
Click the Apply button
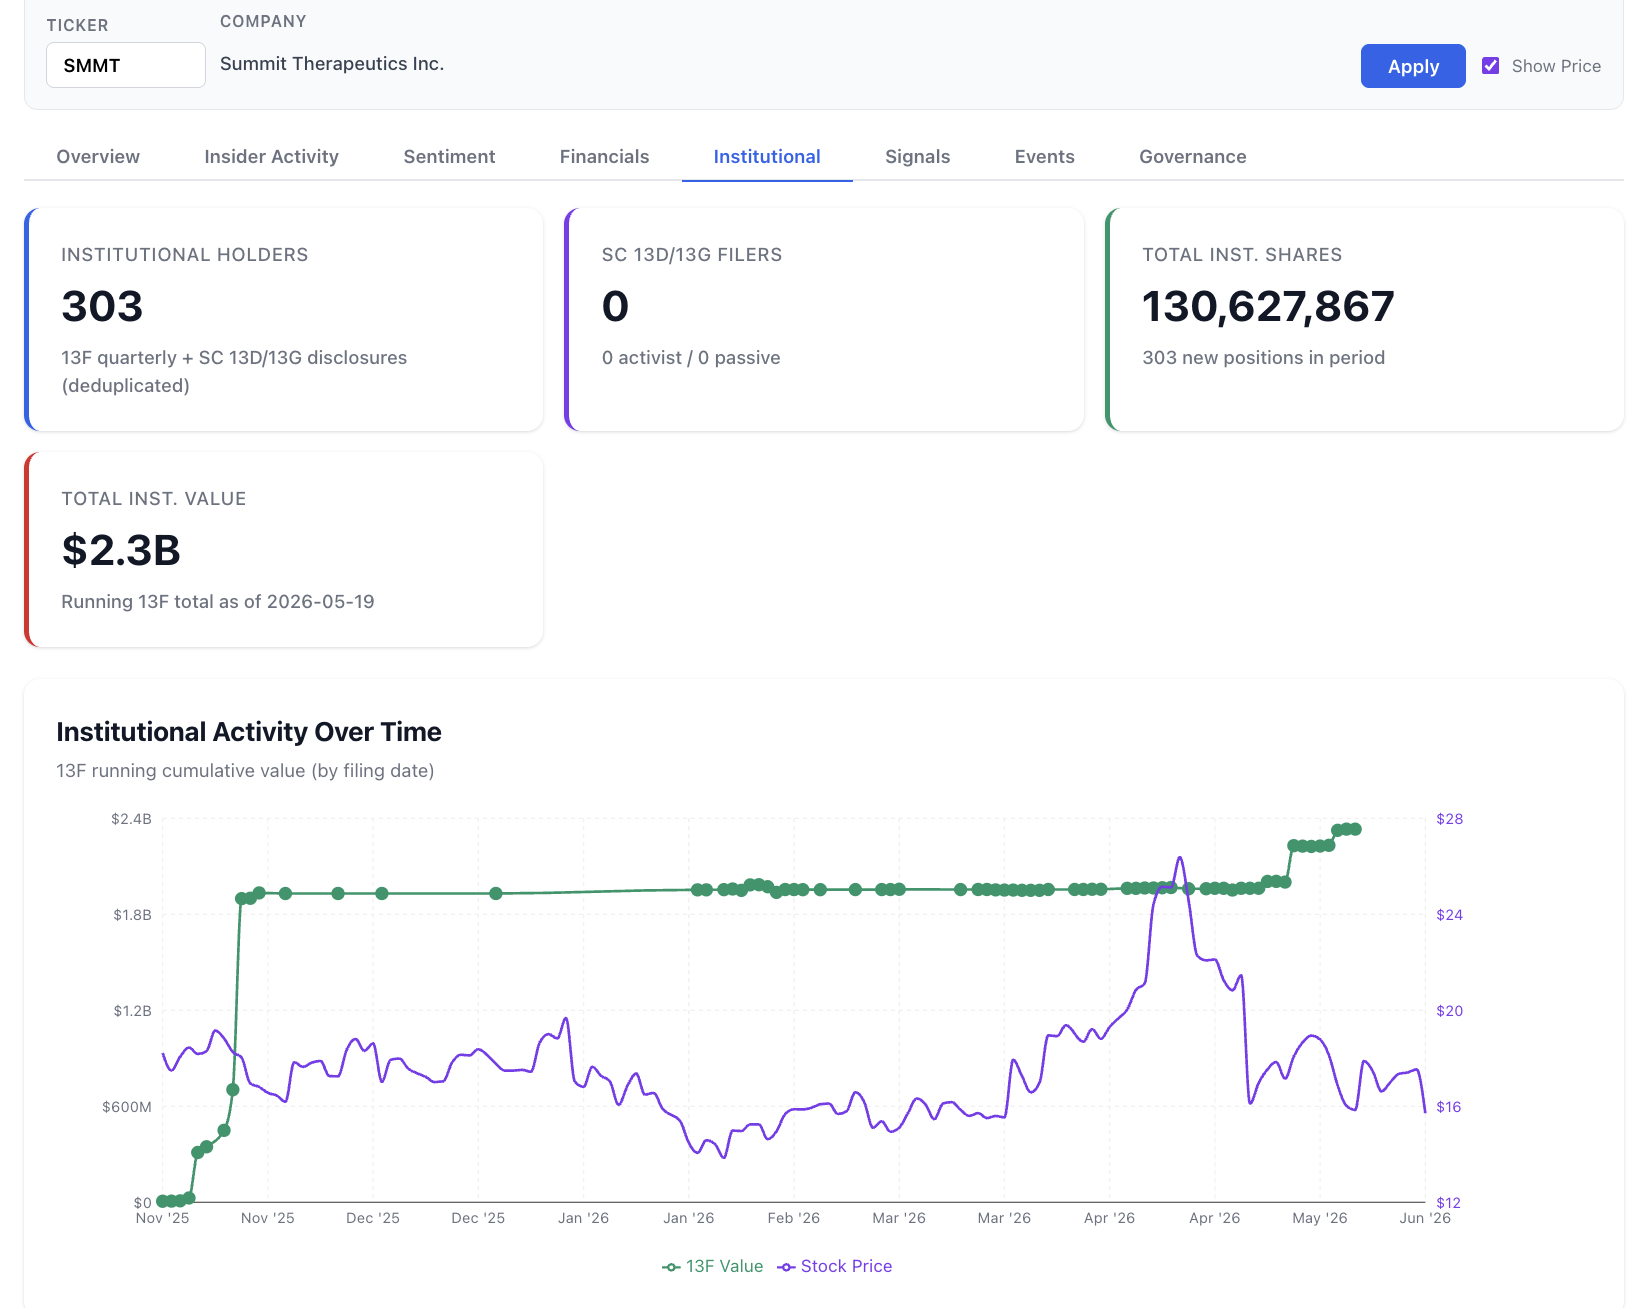pyautogui.click(x=1413, y=66)
